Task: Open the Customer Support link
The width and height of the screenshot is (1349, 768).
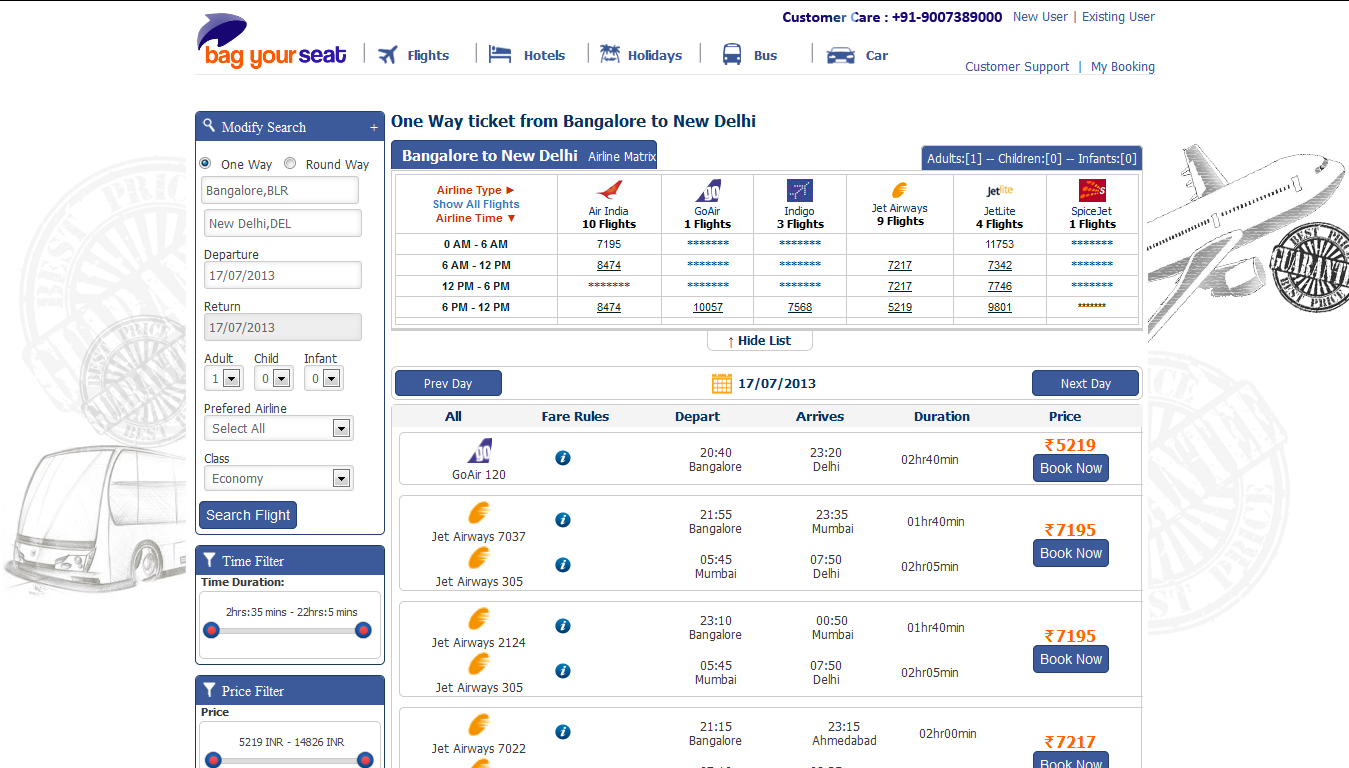Action: [x=1017, y=67]
